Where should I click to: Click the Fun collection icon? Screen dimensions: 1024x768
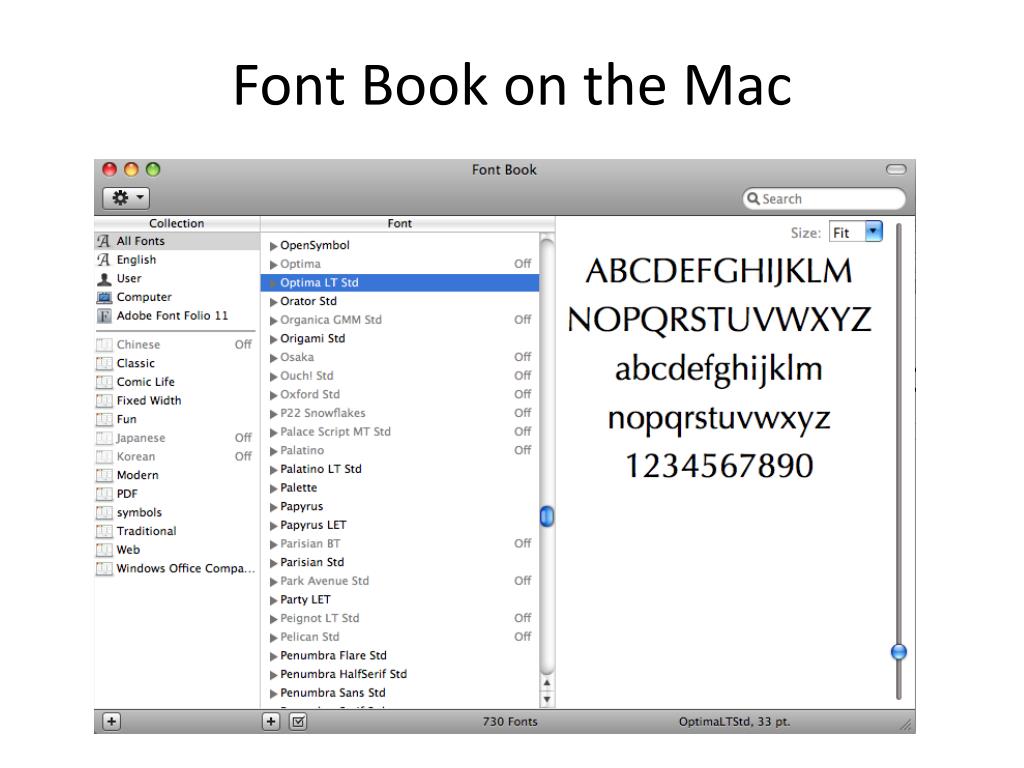pos(104,419)
